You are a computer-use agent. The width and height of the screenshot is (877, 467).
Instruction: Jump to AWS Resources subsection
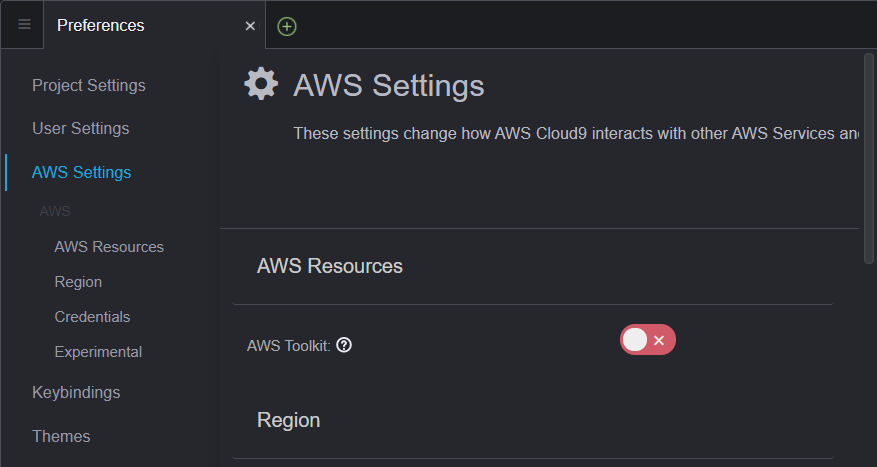tap(109, 247)
